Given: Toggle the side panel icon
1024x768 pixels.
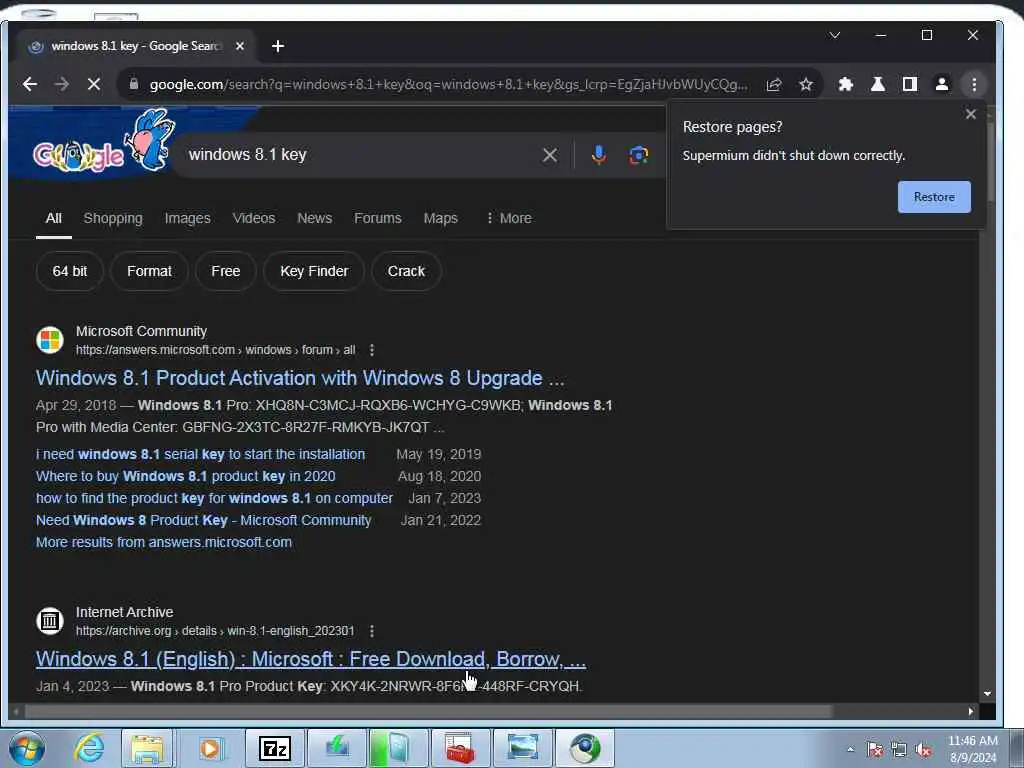Looking at the screenshot, I should [x=910, y=84].
